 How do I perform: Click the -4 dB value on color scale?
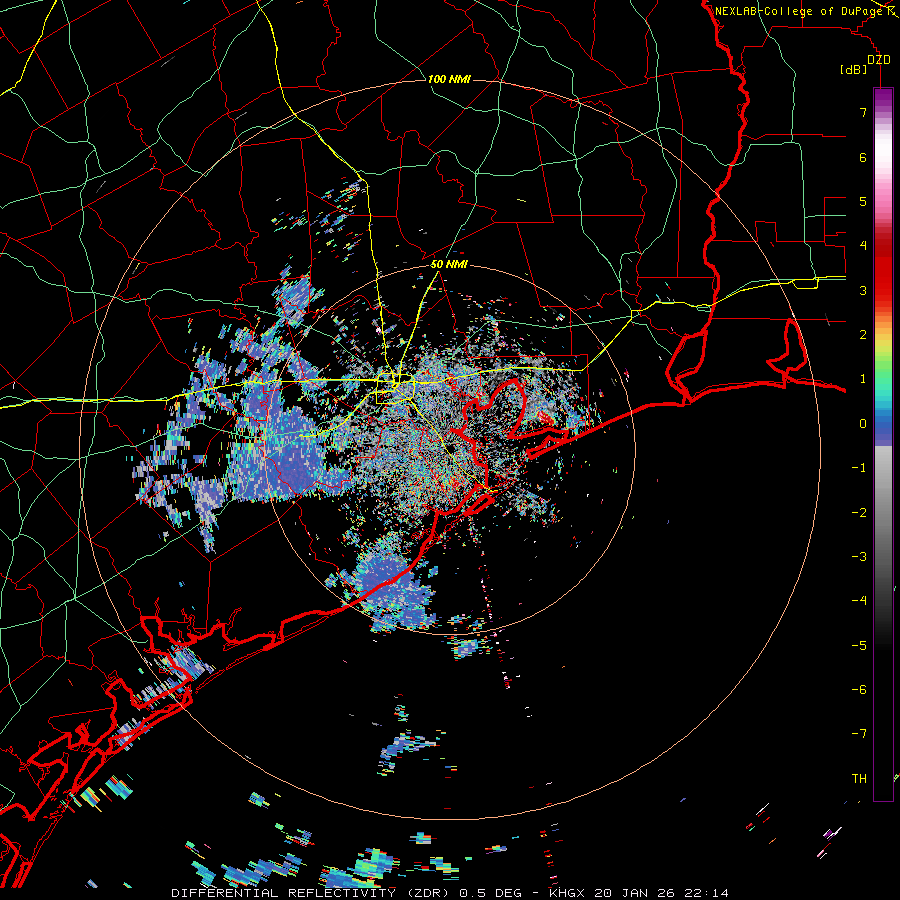(859, 601)
